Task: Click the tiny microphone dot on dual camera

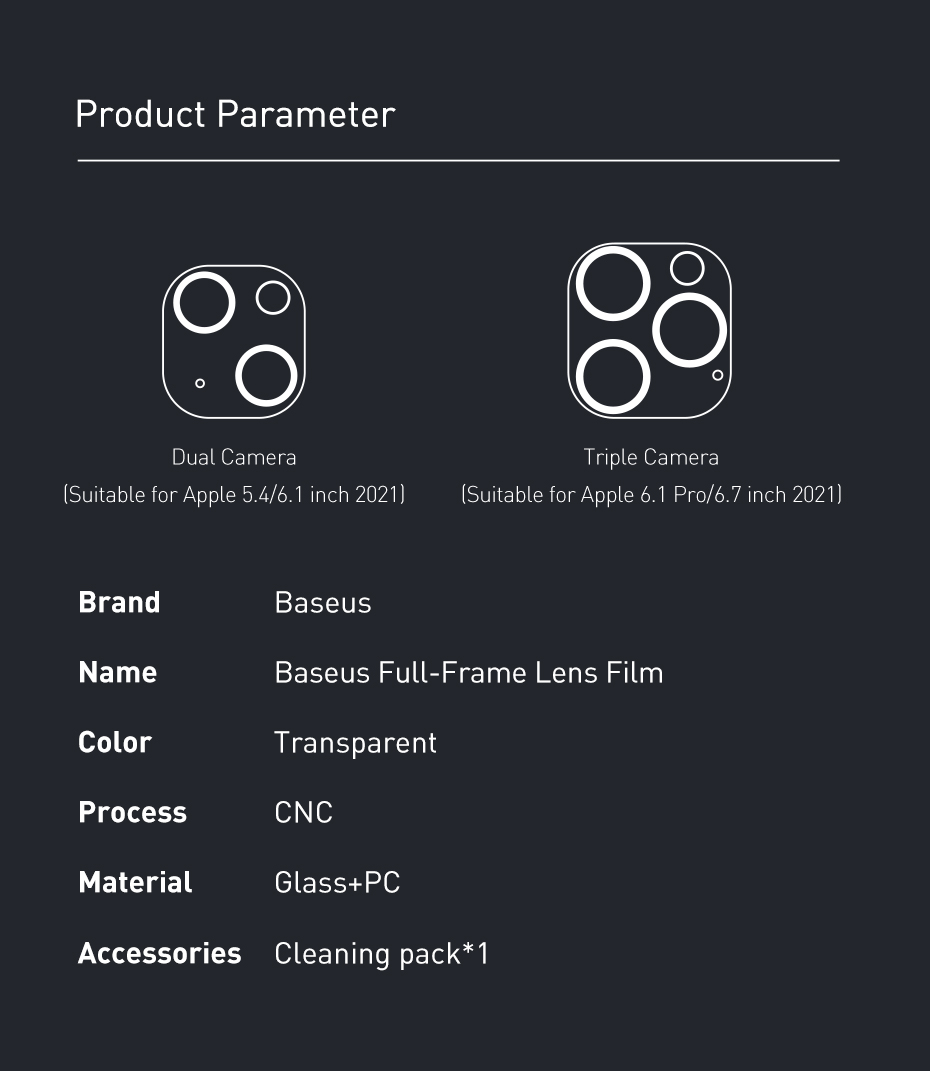Action: point(200,383)
